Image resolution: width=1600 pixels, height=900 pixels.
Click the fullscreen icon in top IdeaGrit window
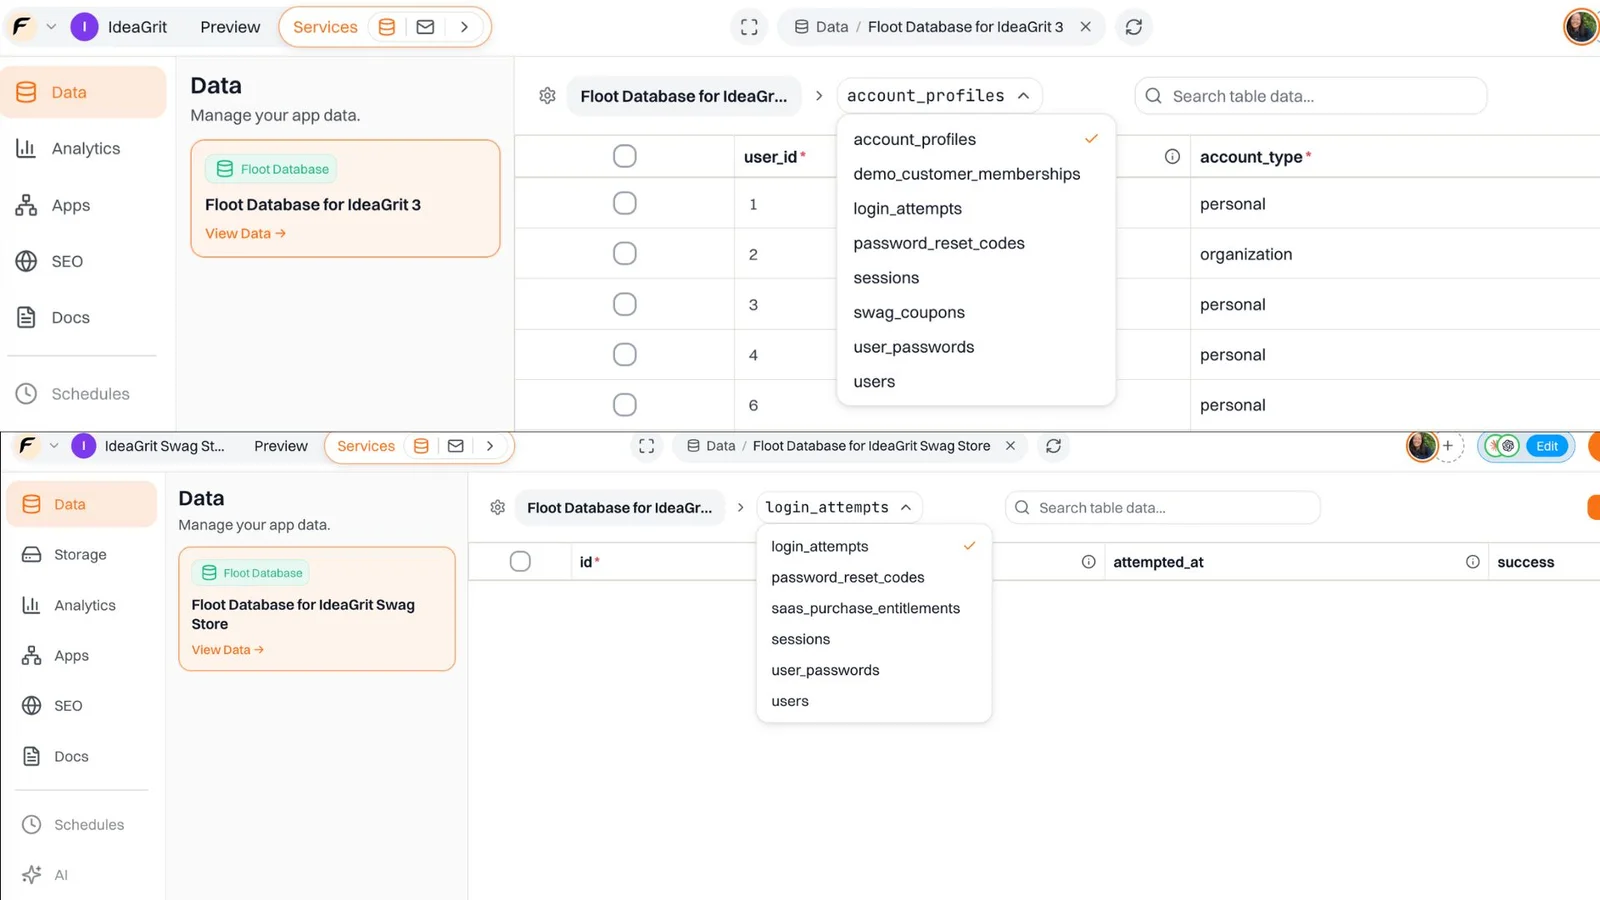pyautogui.click(x=749, y=27)
